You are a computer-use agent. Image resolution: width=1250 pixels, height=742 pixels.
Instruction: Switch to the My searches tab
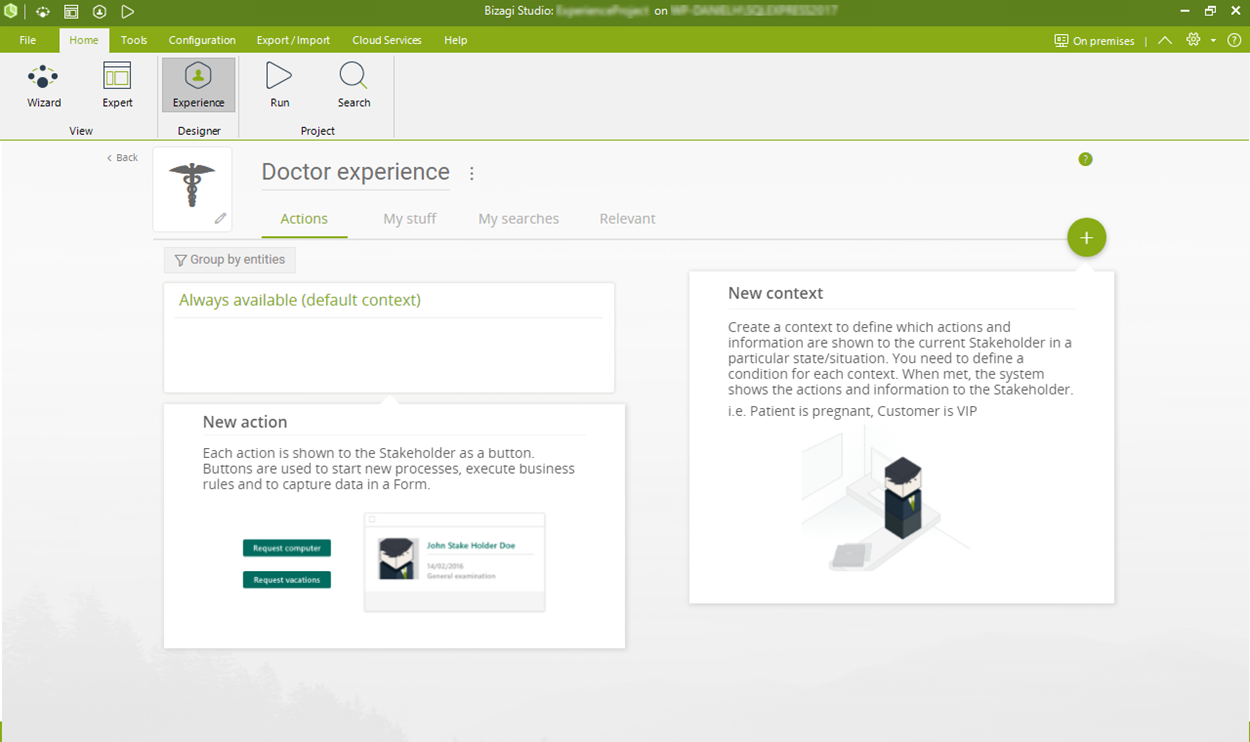518,219
